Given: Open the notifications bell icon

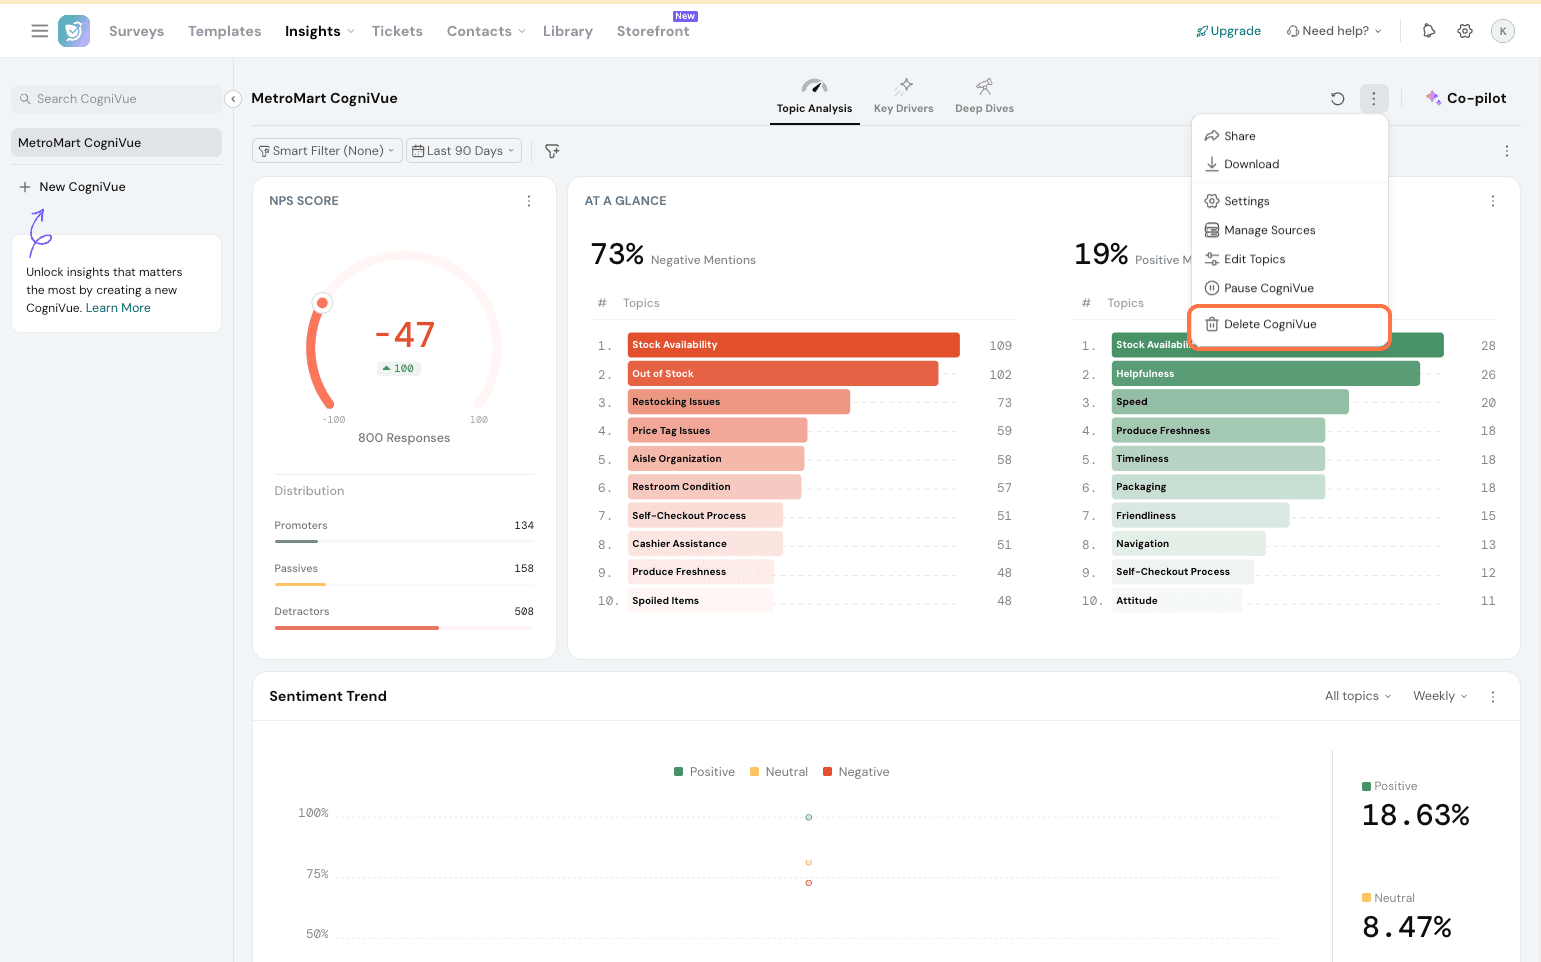Looking at the screenshot, I should click(x=1429, y=31).
